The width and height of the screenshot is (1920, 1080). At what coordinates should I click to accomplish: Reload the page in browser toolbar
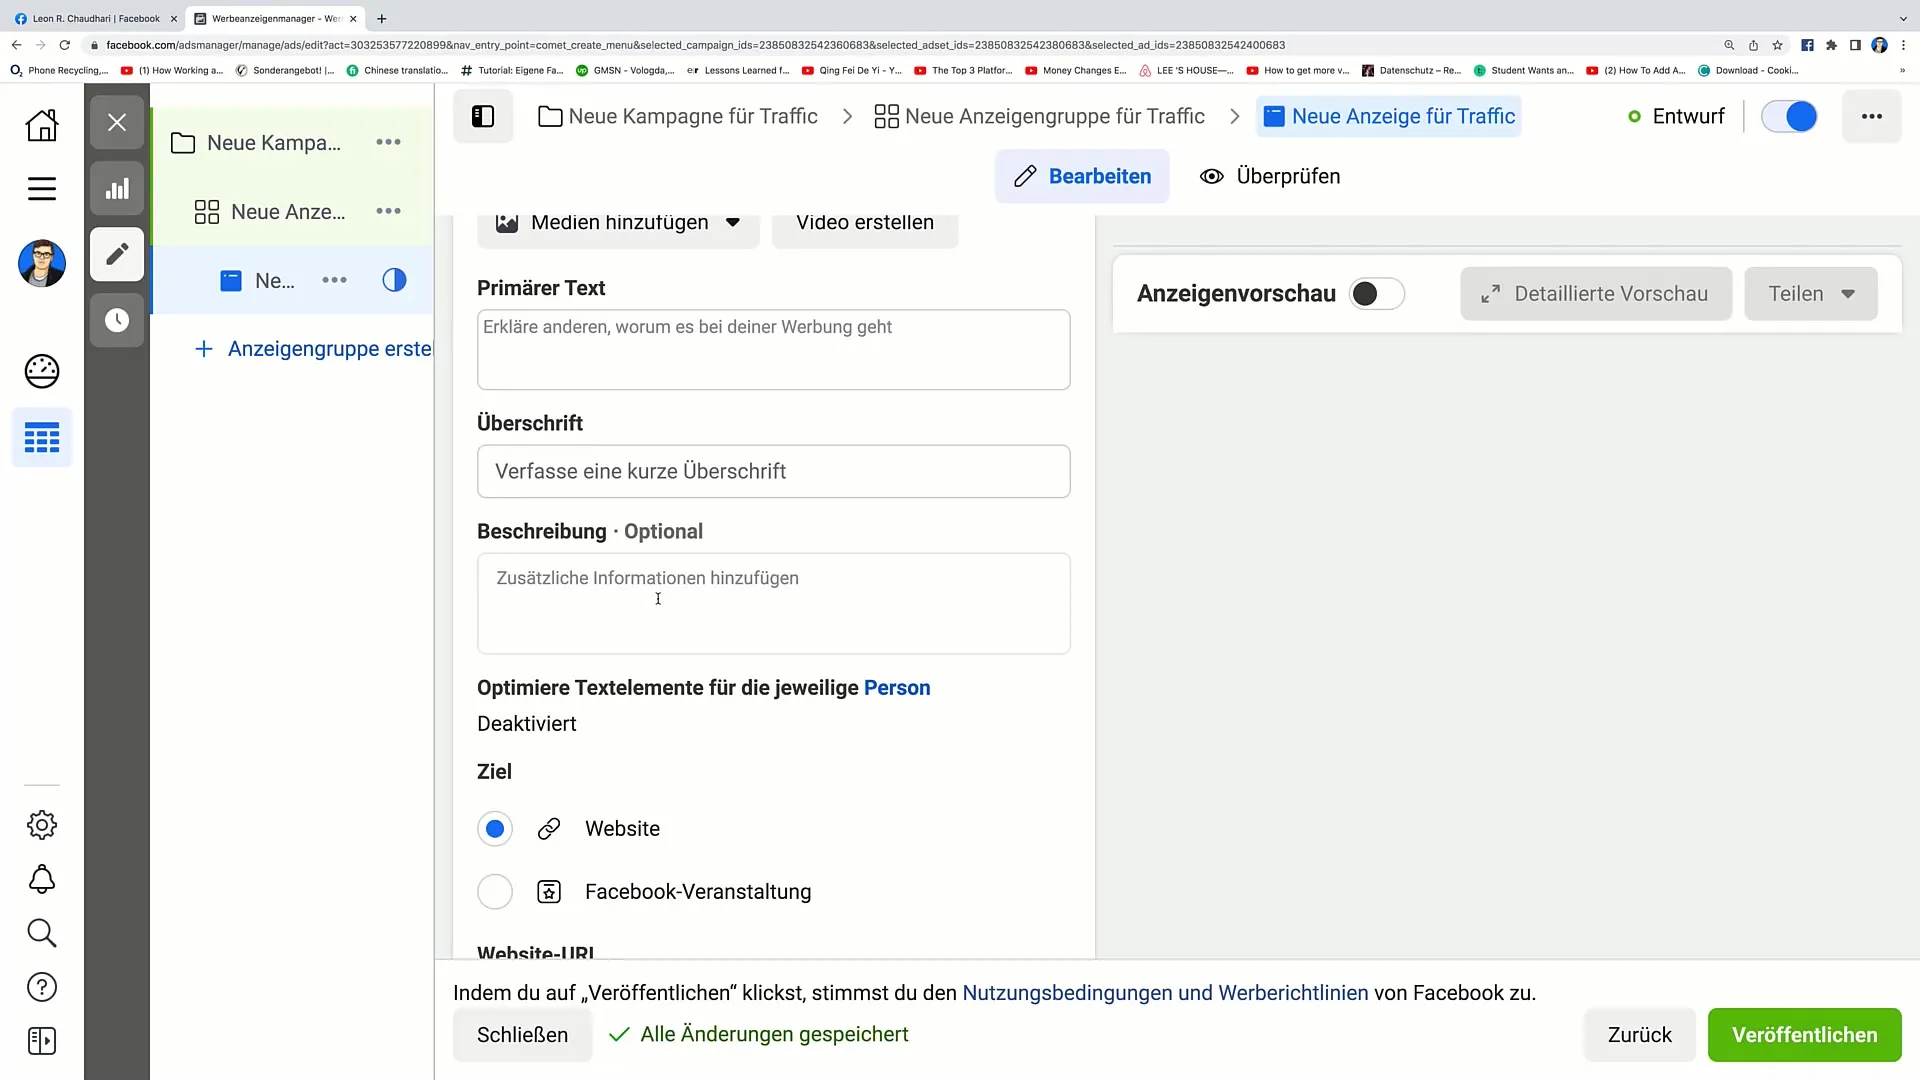tap(65, 45)
